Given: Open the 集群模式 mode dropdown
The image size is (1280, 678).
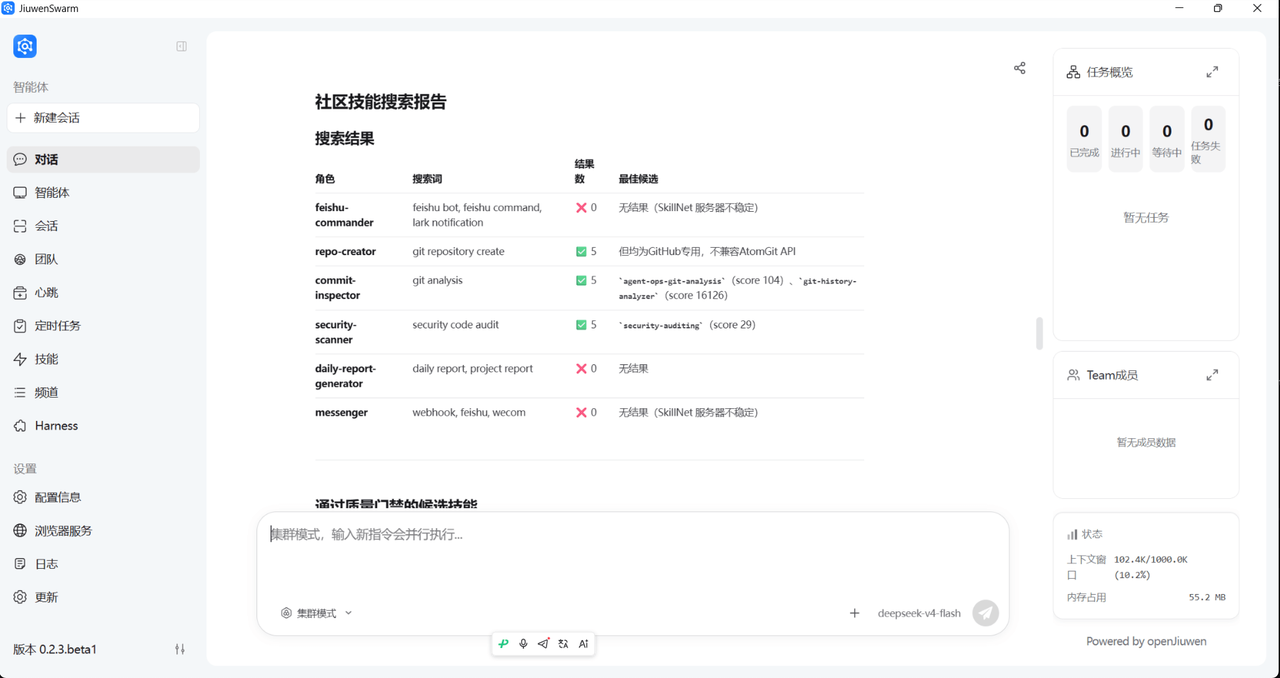Looking at the screenshot, I should point(316,613).
